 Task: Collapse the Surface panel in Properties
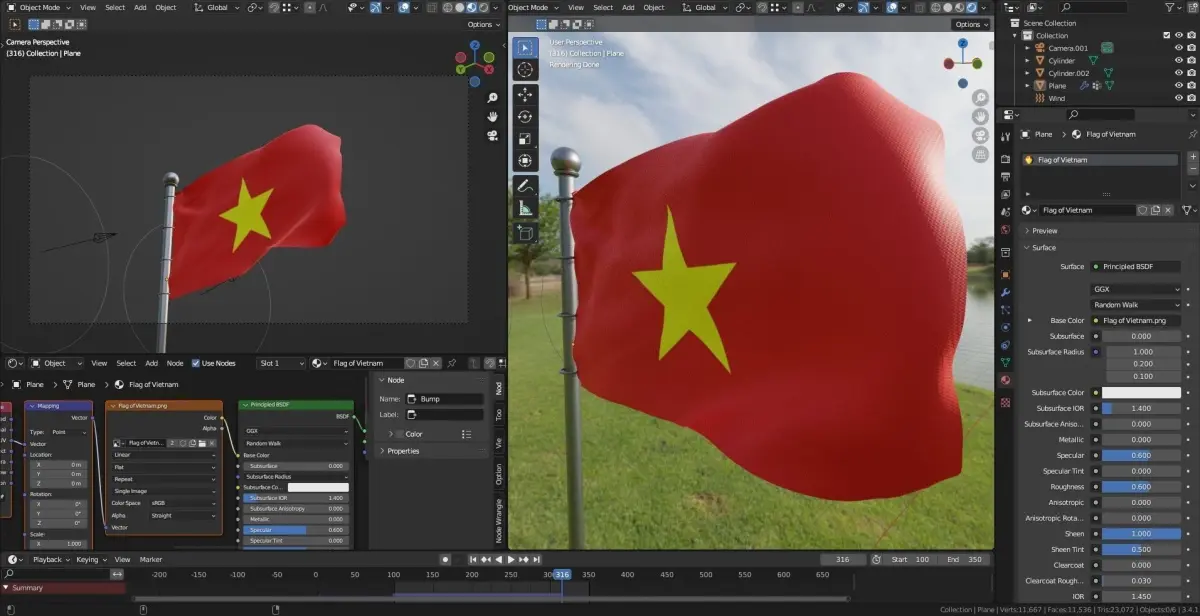pos(1043,247)
